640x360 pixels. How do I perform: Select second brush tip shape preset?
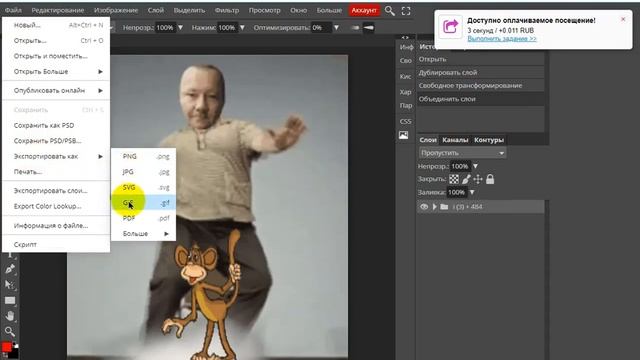pyautogui.click(x=369, y=28)
